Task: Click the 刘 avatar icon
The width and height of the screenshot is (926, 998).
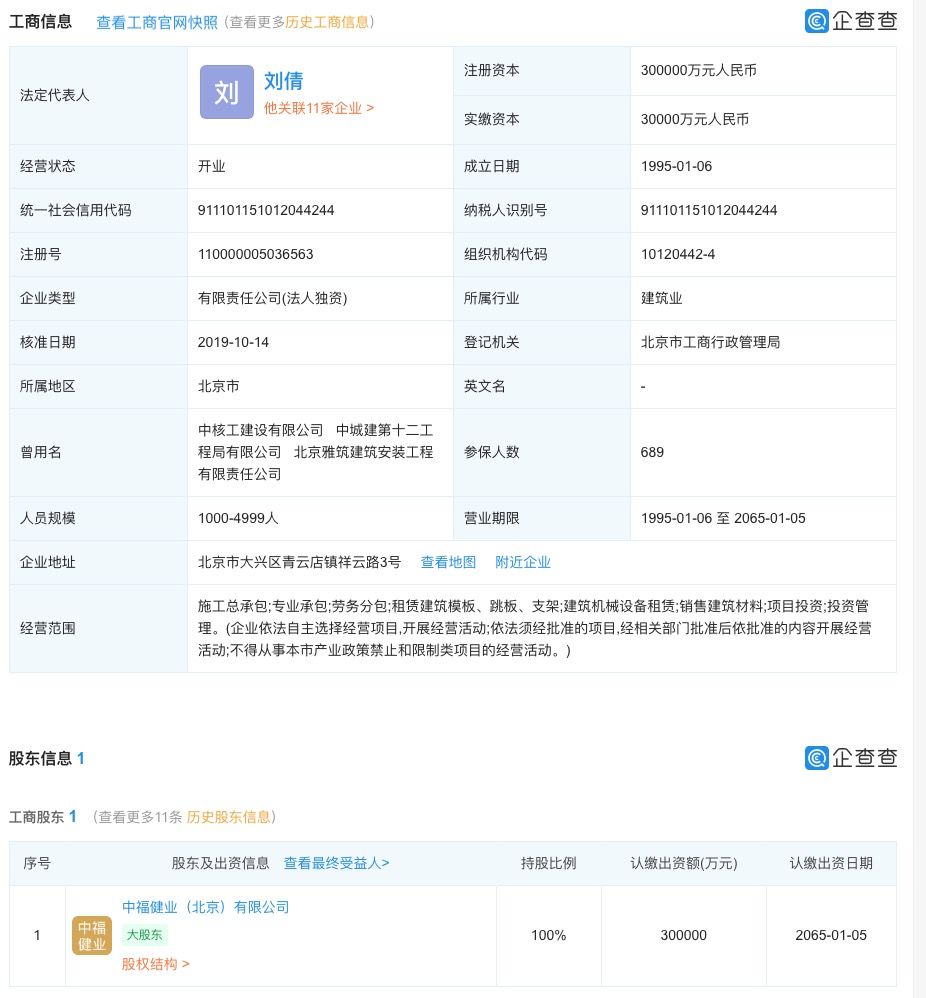Action: (227, 92)
